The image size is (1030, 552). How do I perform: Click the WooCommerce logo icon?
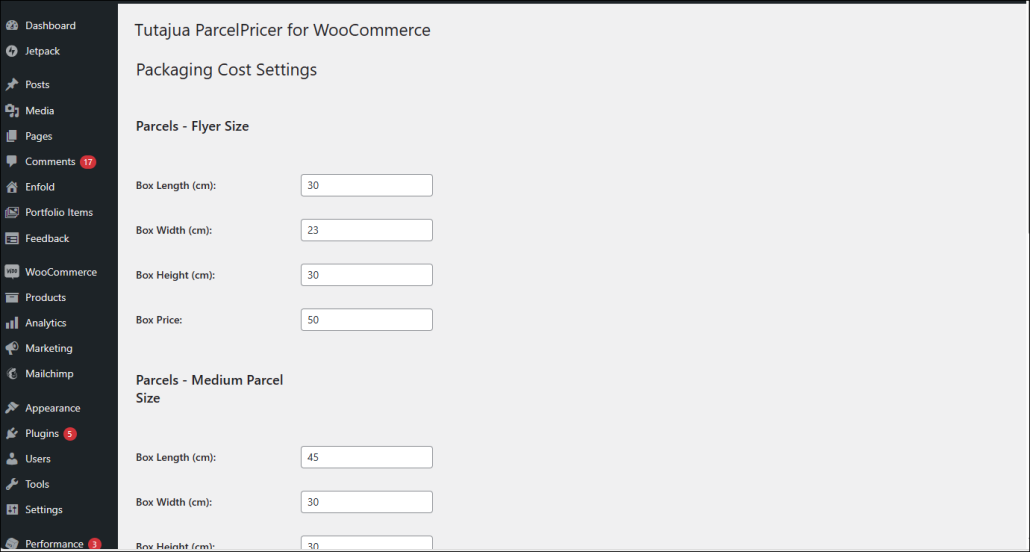pos(12,272)
